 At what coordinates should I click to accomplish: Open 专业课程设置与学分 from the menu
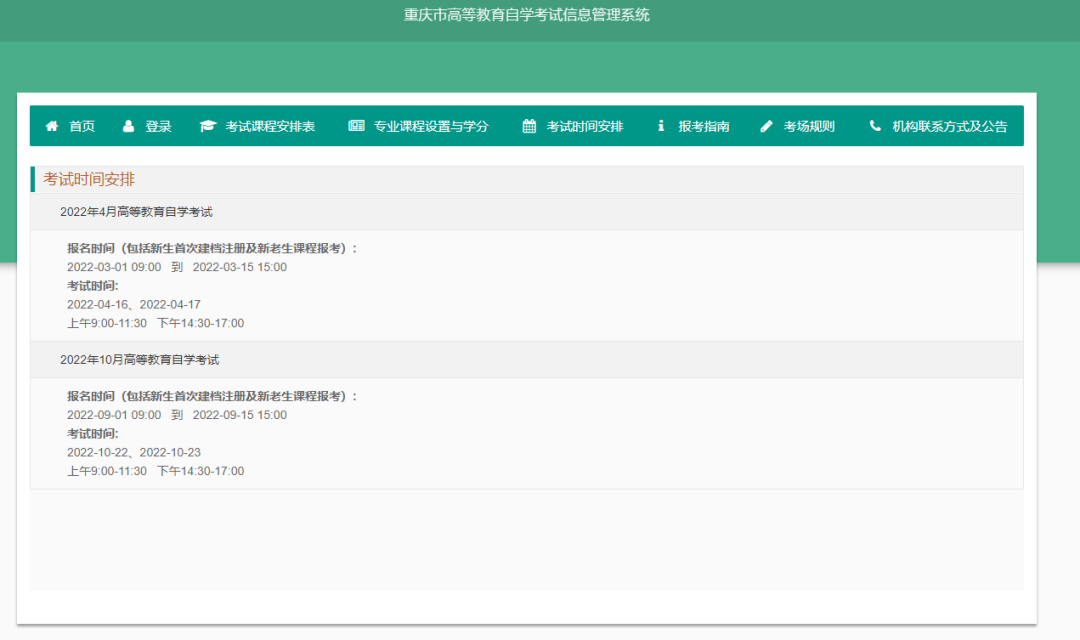(427, 126)
